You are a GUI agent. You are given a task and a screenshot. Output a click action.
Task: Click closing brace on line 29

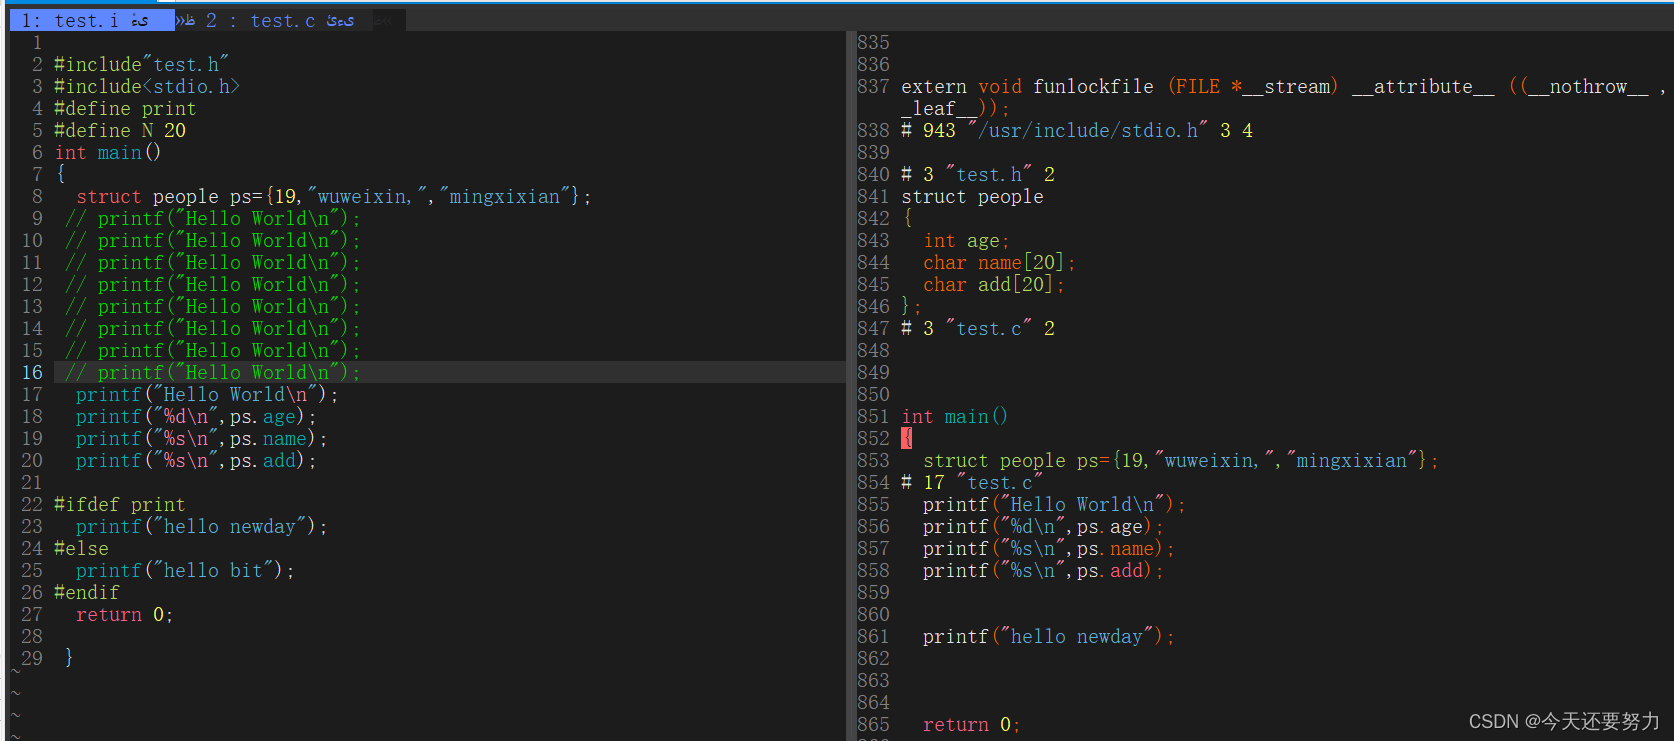tap(69, 658)
